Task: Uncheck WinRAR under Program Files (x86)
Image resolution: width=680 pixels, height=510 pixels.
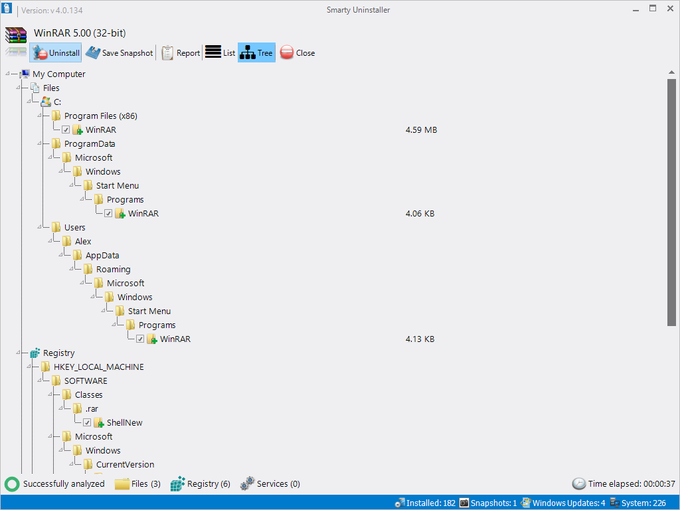Action: (x=66, y=130)
